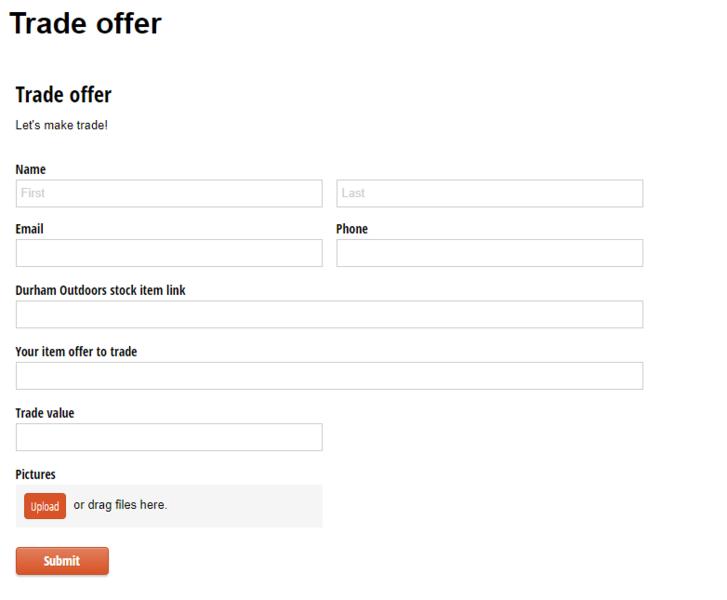Click the large 'Trade offer' page title
727x600 pixels.
[x=85, y=23]
